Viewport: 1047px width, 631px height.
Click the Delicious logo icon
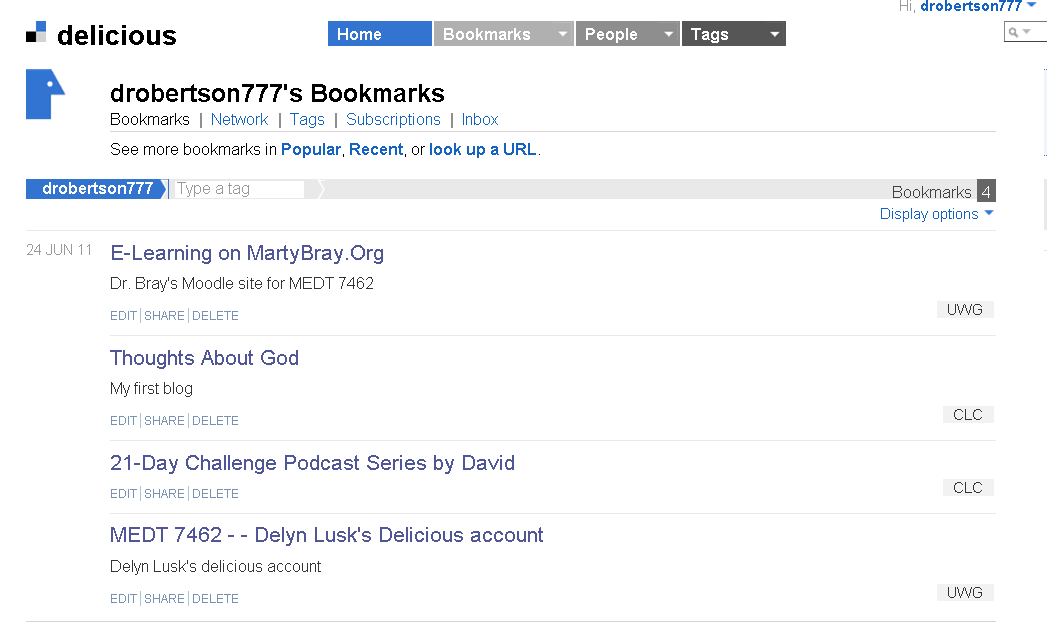(x=36, y=33)
